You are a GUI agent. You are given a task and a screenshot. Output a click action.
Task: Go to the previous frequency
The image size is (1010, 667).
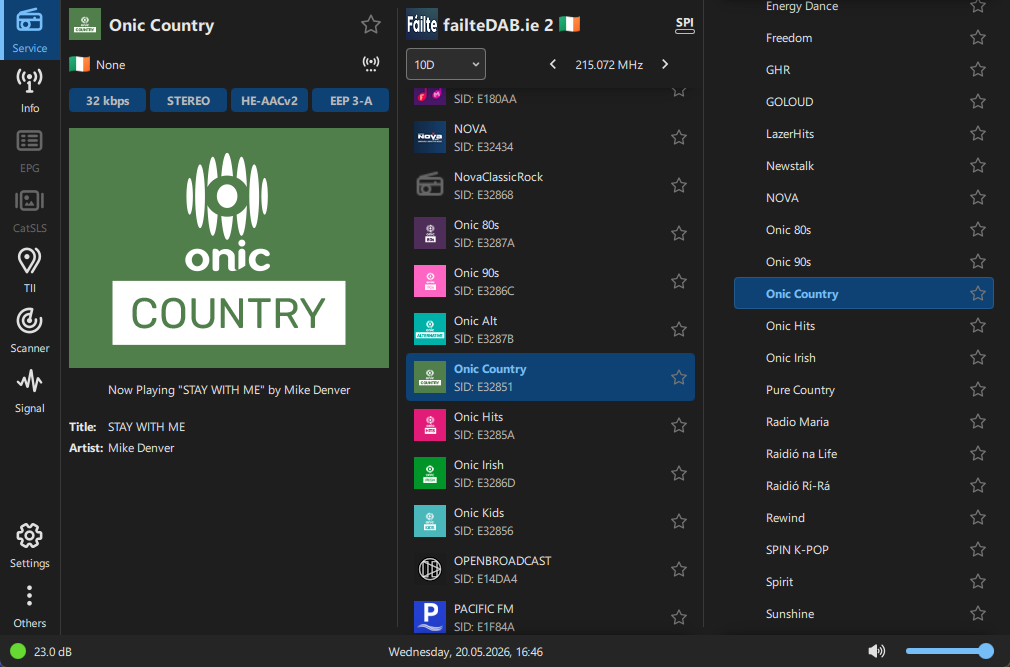pos(553,64)
